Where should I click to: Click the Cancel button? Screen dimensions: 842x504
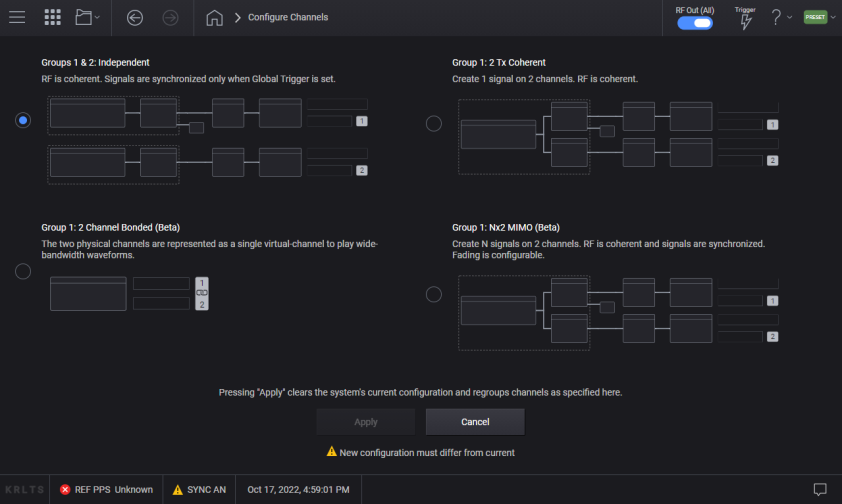475,422
